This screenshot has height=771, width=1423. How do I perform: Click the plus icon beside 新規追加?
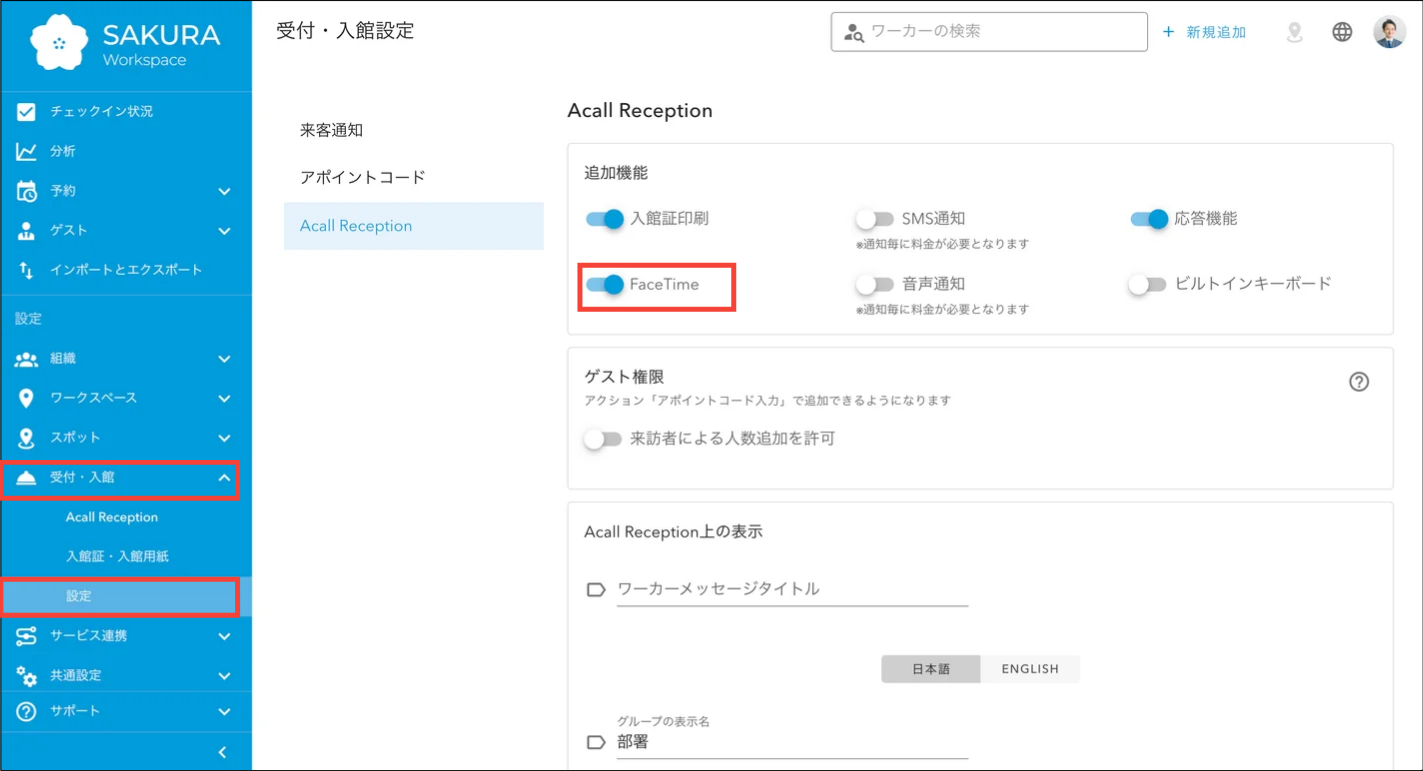coord(1168,32)
